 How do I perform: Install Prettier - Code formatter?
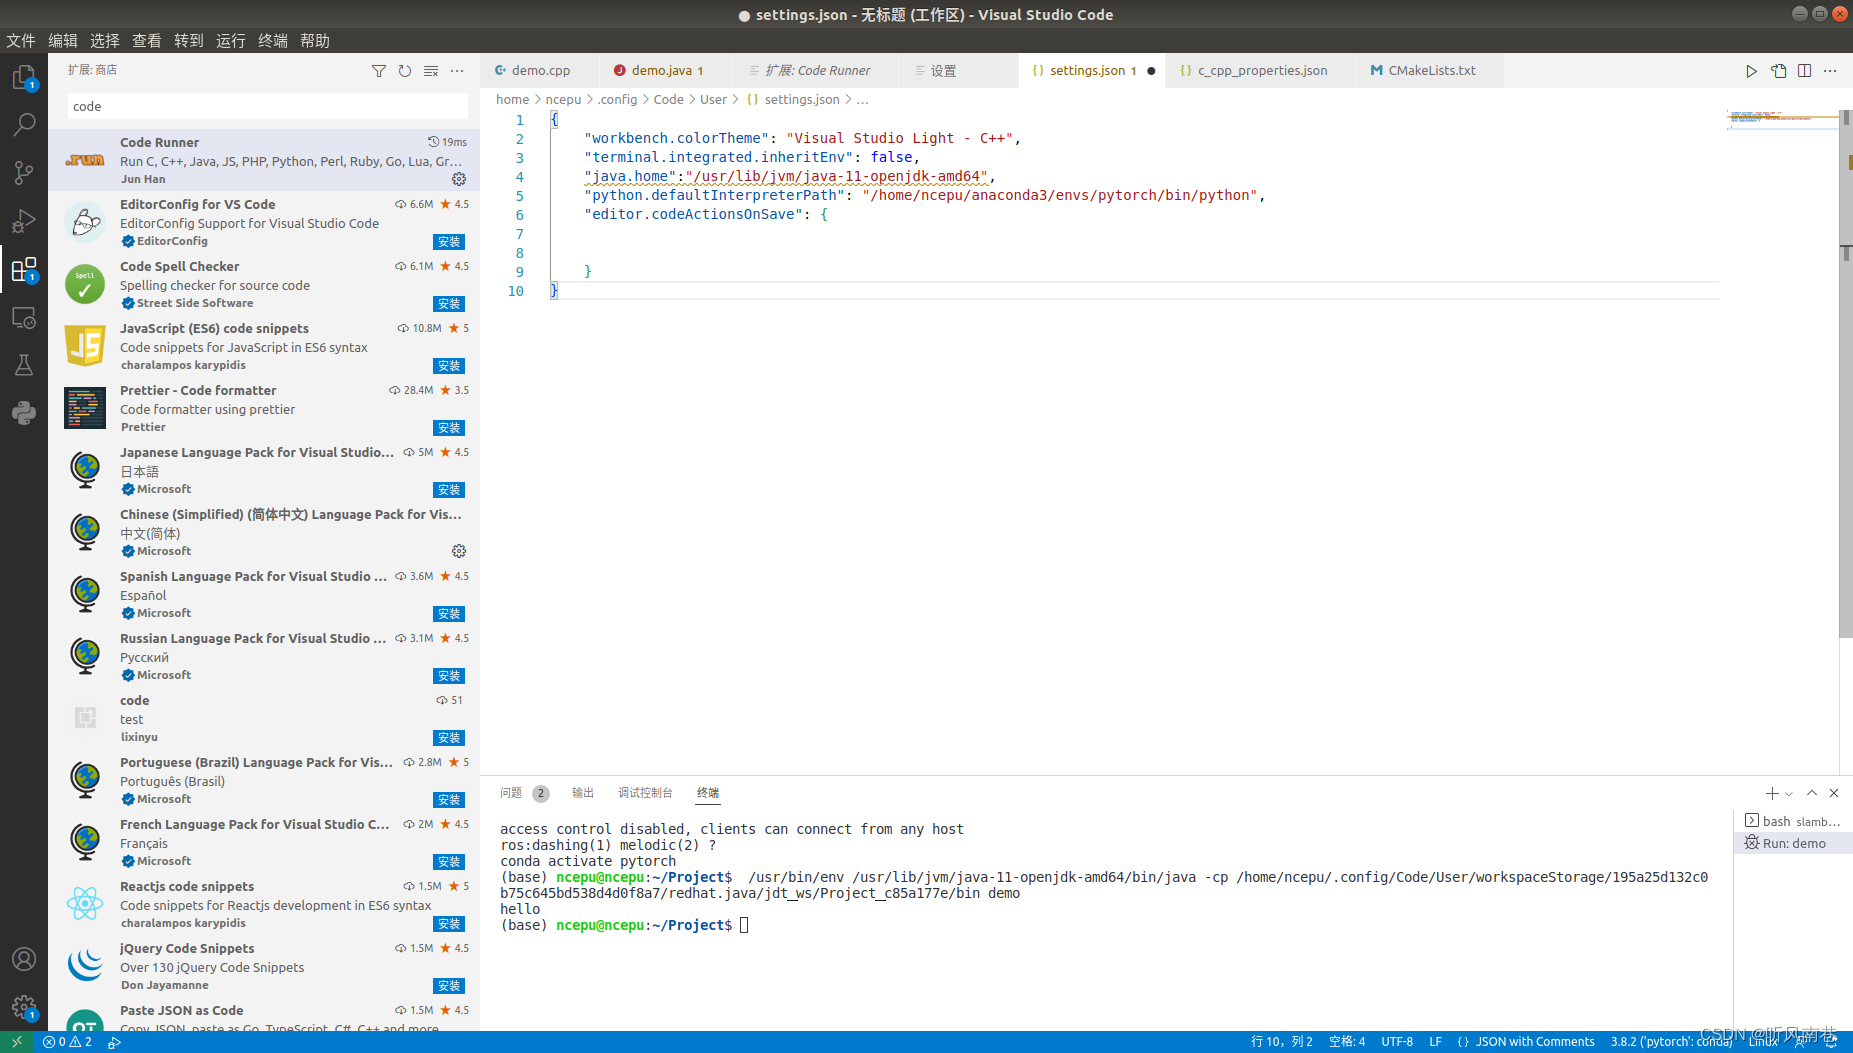(x=449, y=428)
